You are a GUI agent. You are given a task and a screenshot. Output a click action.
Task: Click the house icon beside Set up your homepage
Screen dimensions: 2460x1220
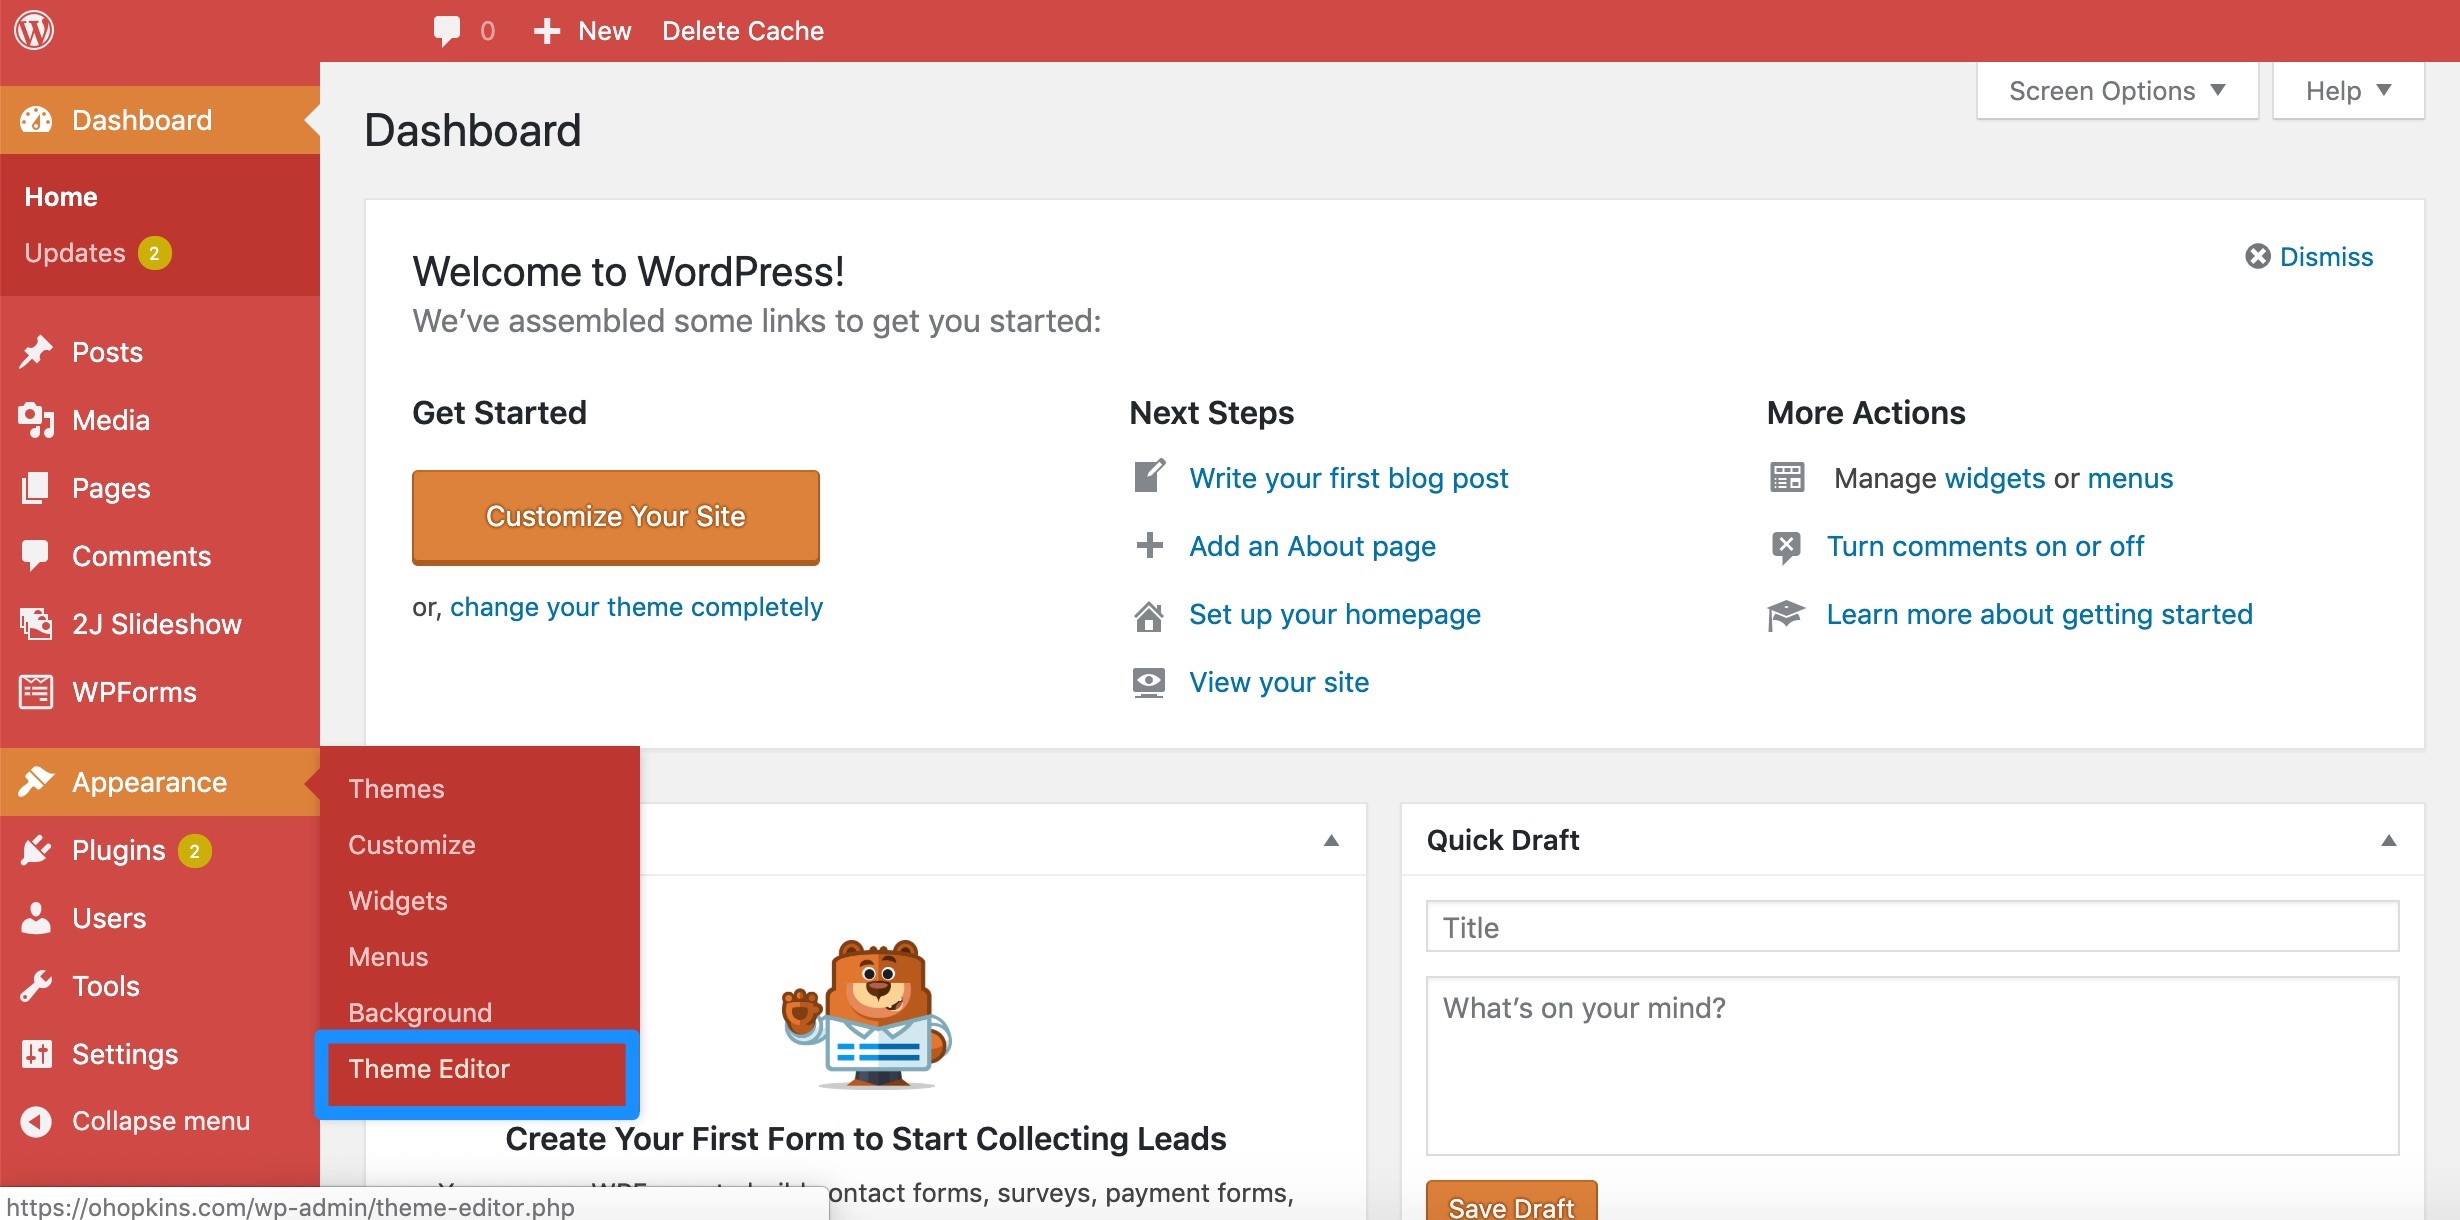(x=1149, y=616)
